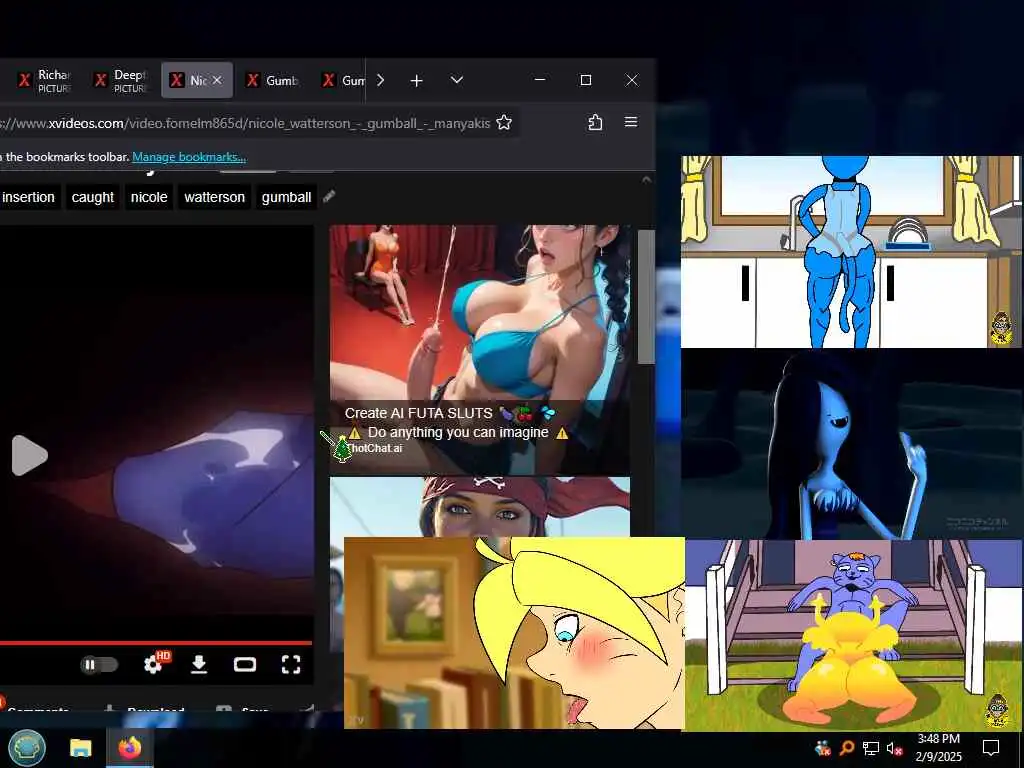Open video quality settings gear (HD)
Viewport: 1024px width, 768px height.
pos(155,663)
